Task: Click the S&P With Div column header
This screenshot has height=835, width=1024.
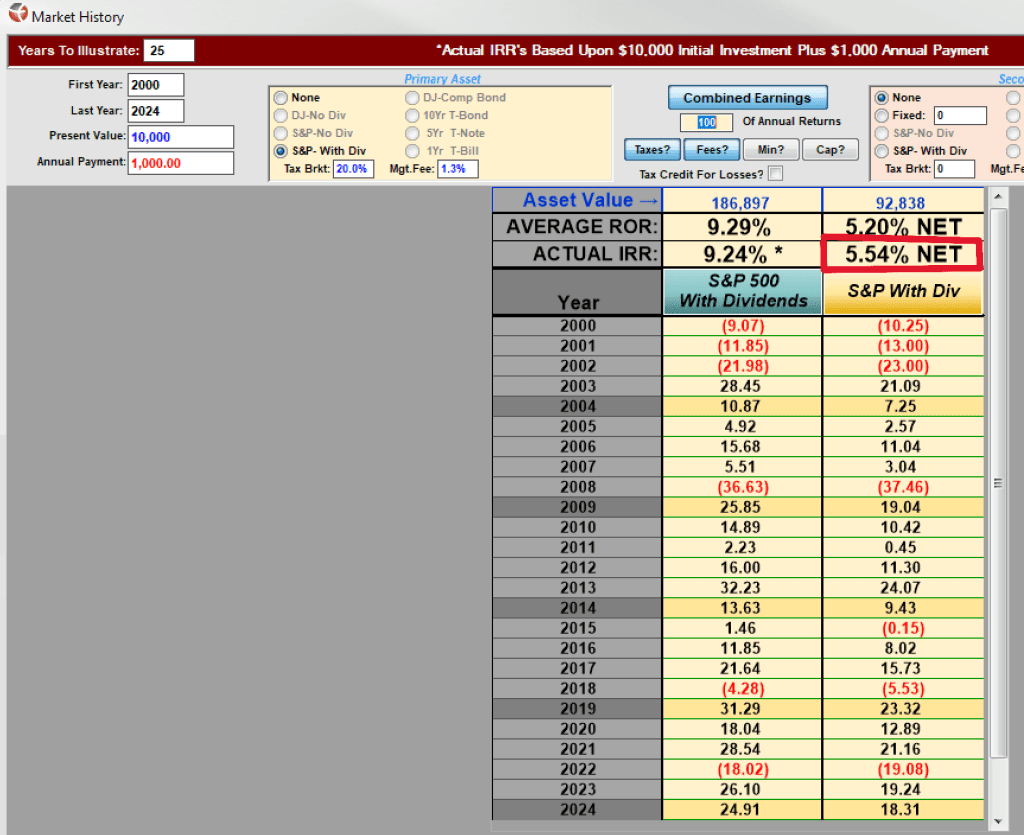Action: (x=903, y=291)
